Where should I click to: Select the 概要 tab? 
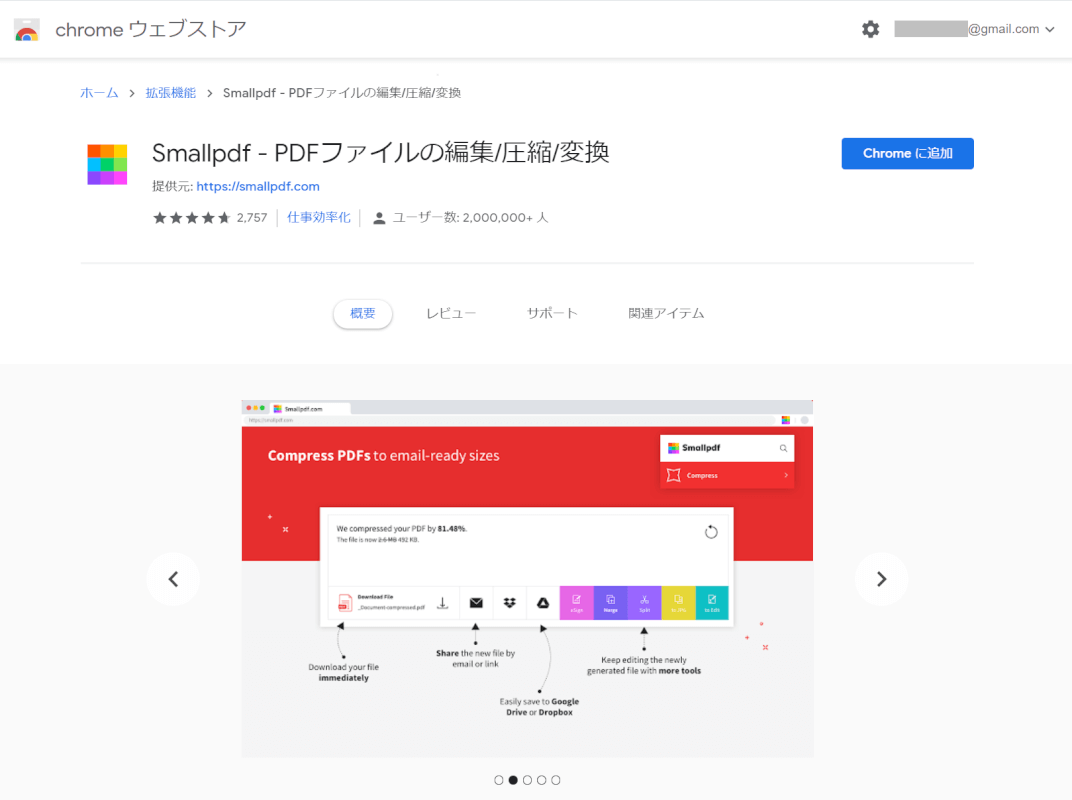363,313
